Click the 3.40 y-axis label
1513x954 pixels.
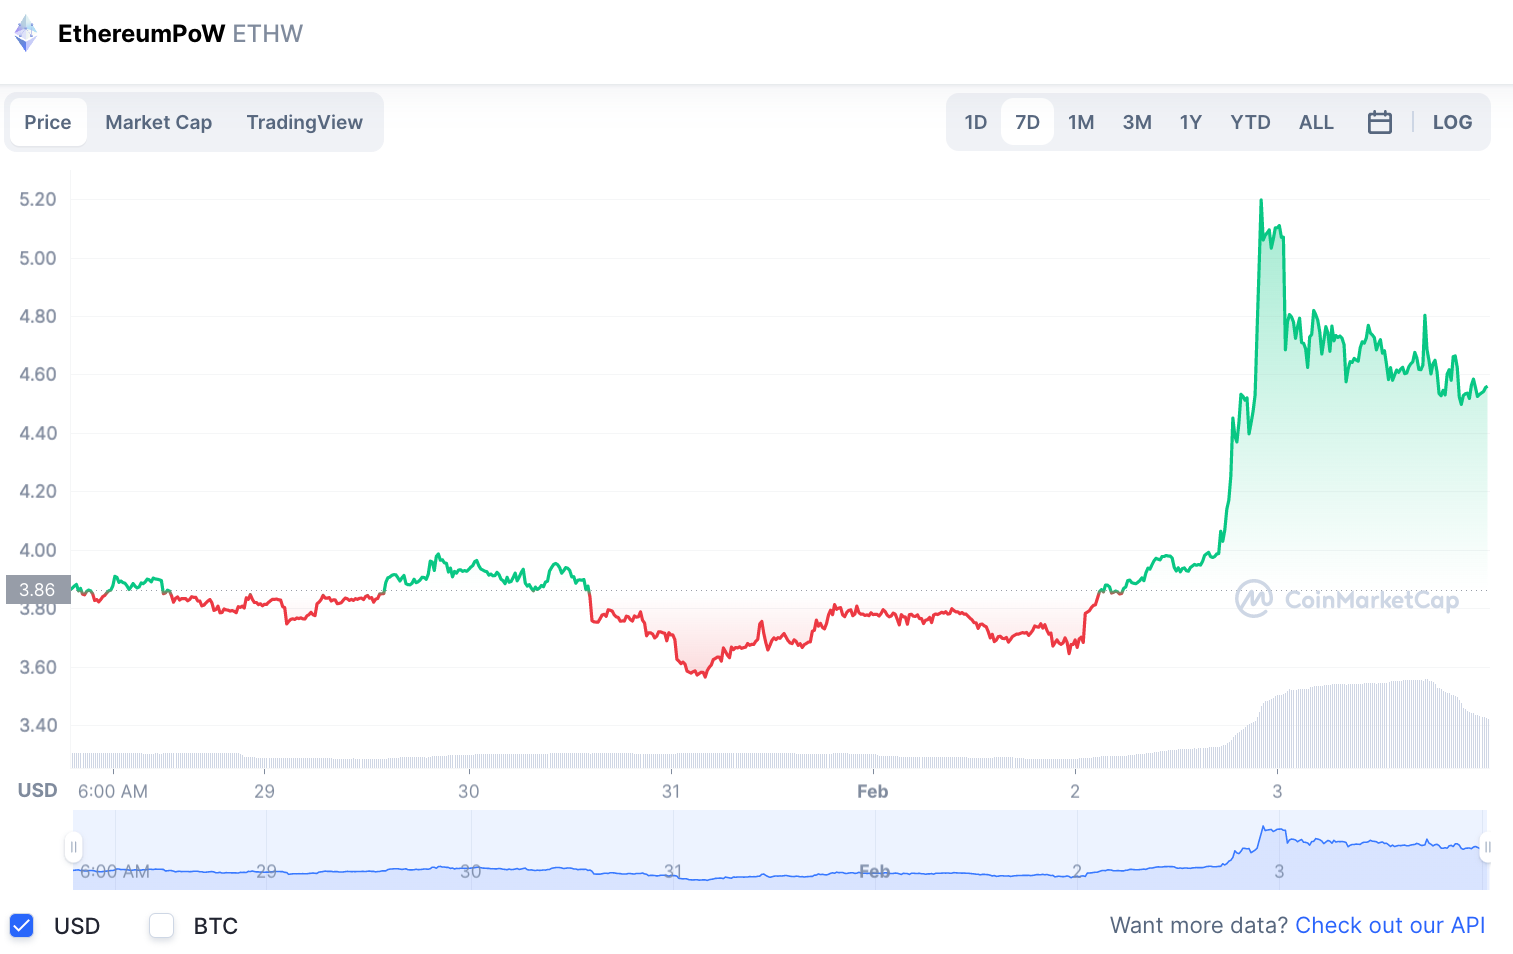38,725
